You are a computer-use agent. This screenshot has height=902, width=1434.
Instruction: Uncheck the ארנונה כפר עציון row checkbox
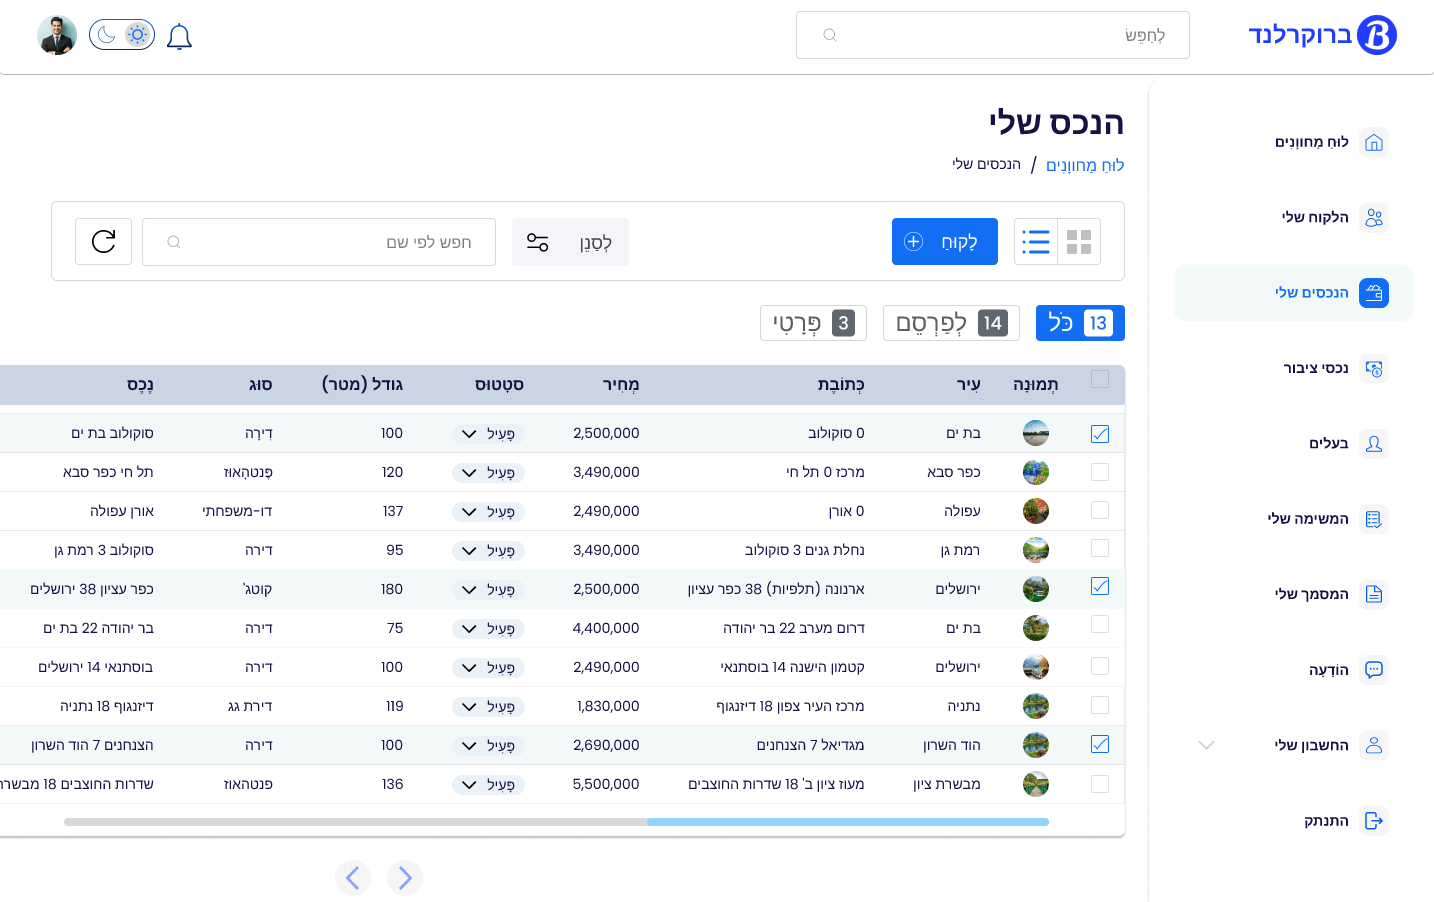(x=1100, y=586)
